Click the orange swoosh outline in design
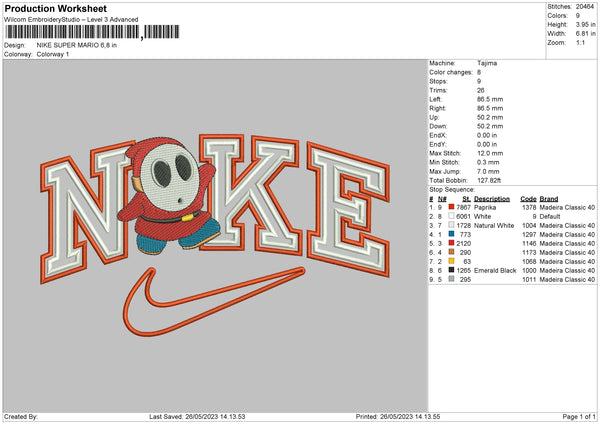The width and height of the screenshot is (600, 424). [x=214, y=301]
